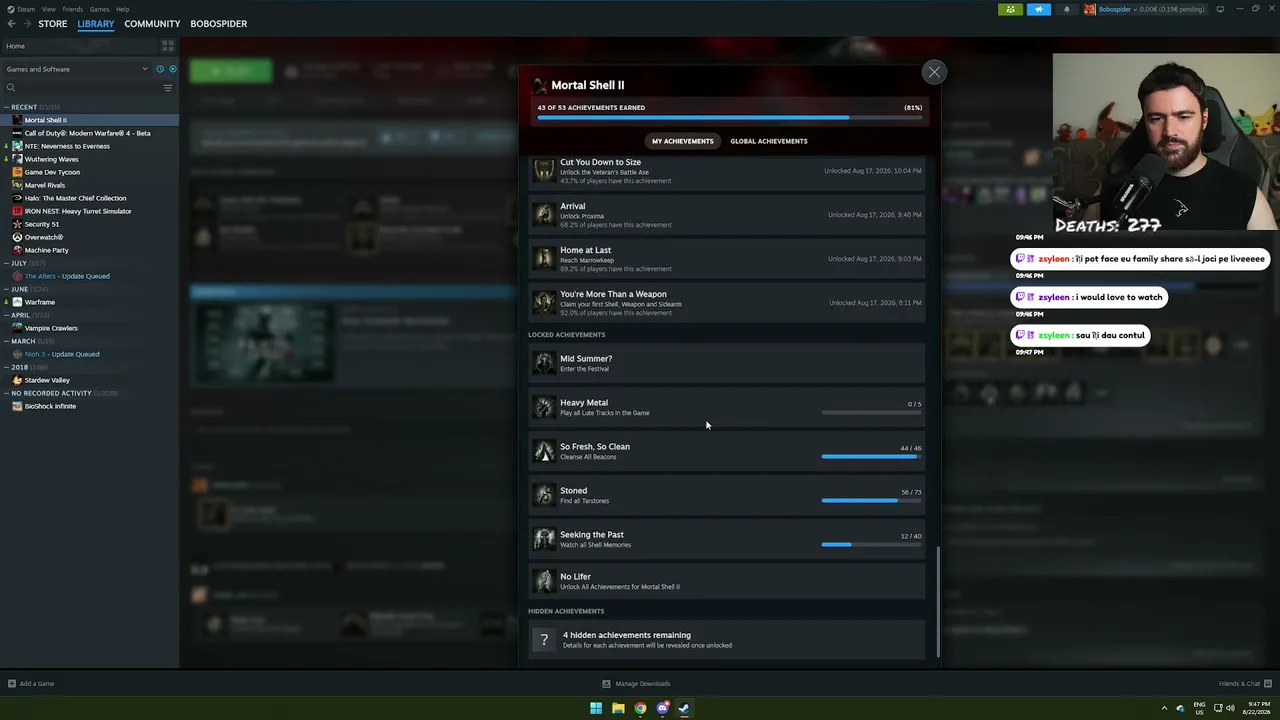Click the No Lifer achievement icon

pyautogui.click(x=544, y=581)
